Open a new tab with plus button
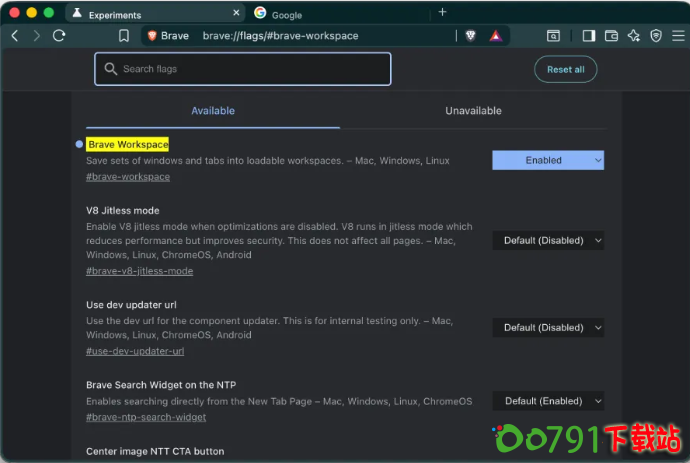This screenshot has width=690, height=463. tap(442, 12)
